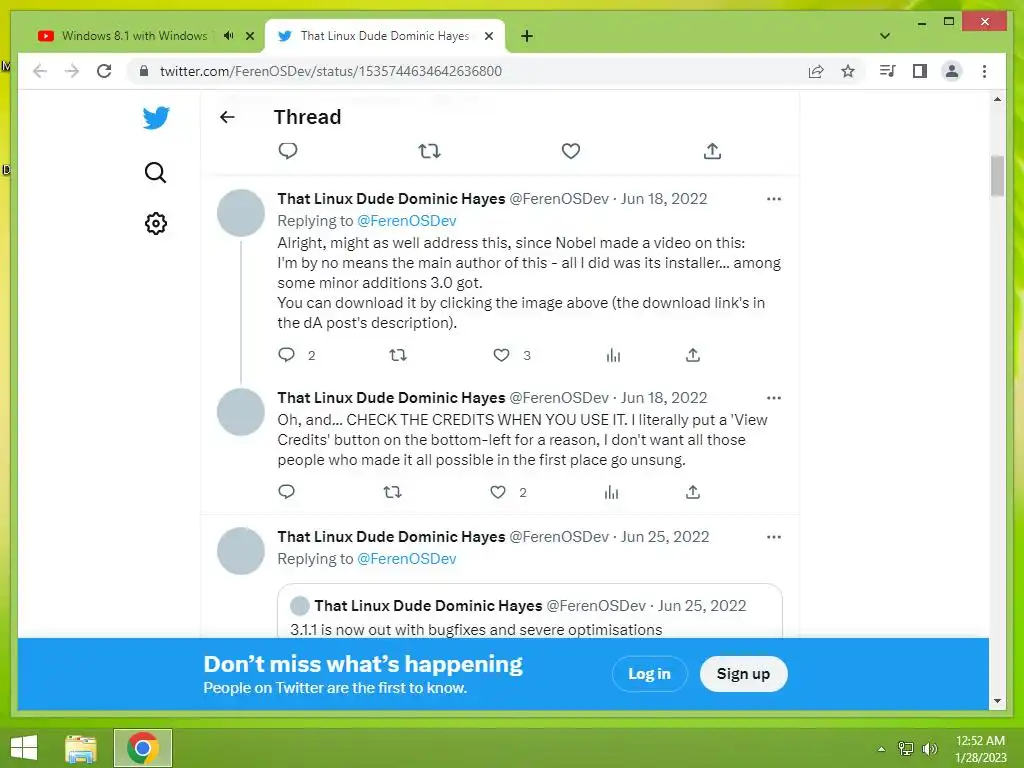The height and width of the screenshot is (768, 1024).
Task: Open more options on Jun 25 tweet
Action: [774, 537]
